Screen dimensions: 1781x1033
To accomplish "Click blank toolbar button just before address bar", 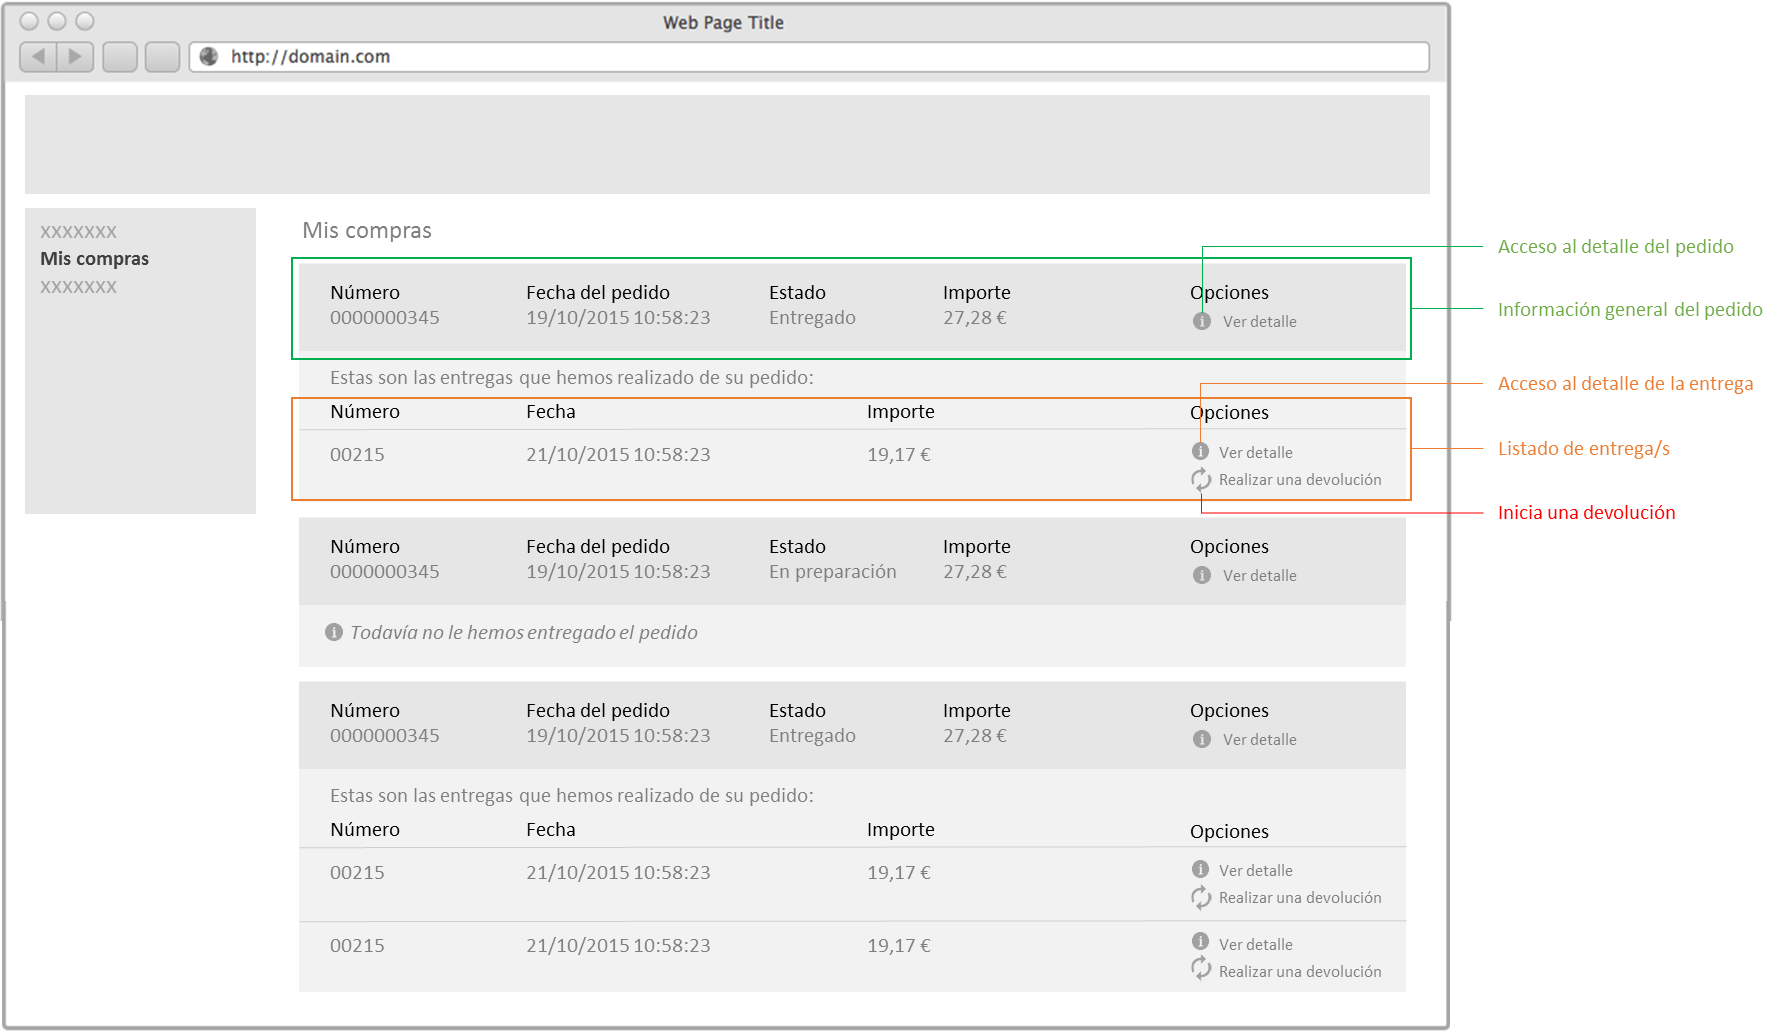I will 162,57.
